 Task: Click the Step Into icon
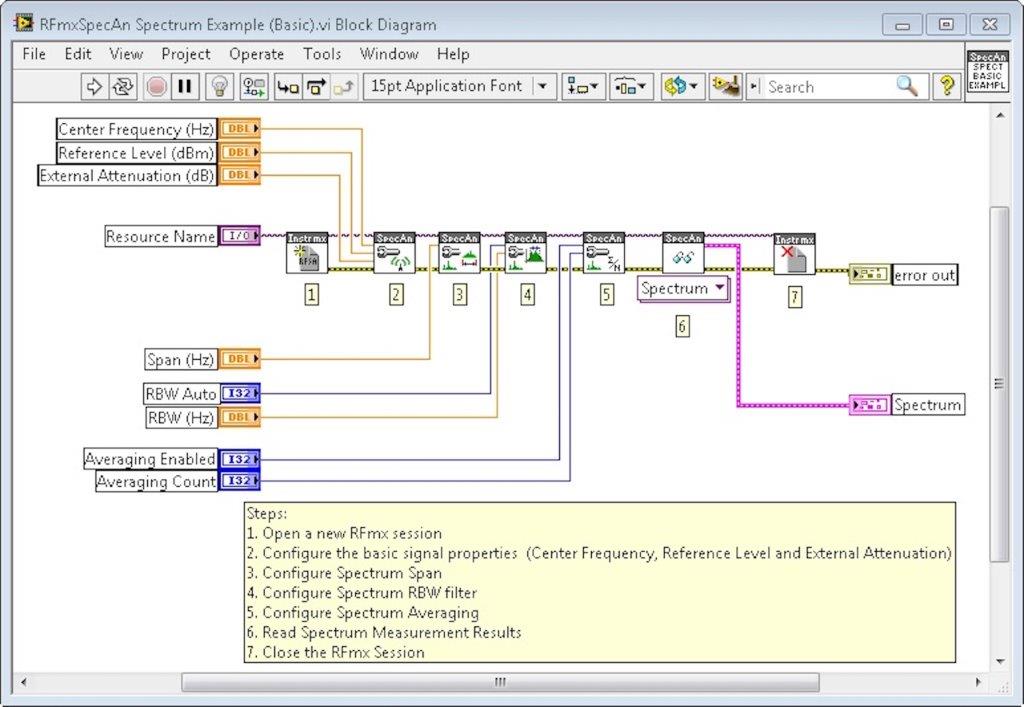(x=288, y=87)
